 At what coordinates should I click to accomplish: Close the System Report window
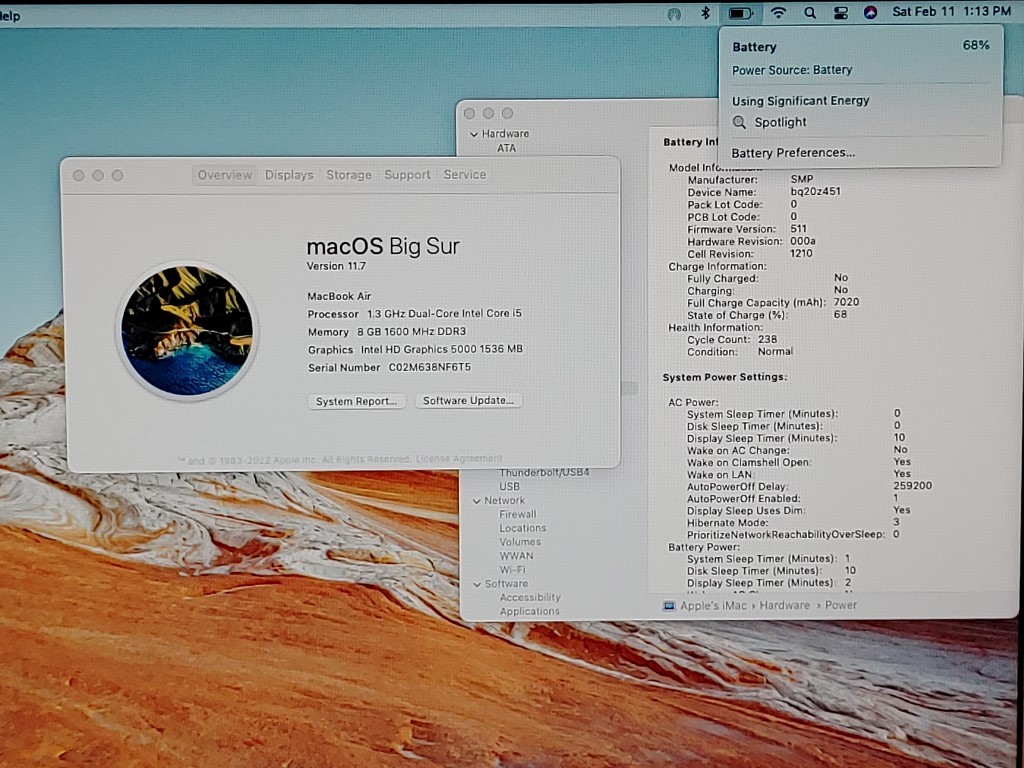(469, 114)
